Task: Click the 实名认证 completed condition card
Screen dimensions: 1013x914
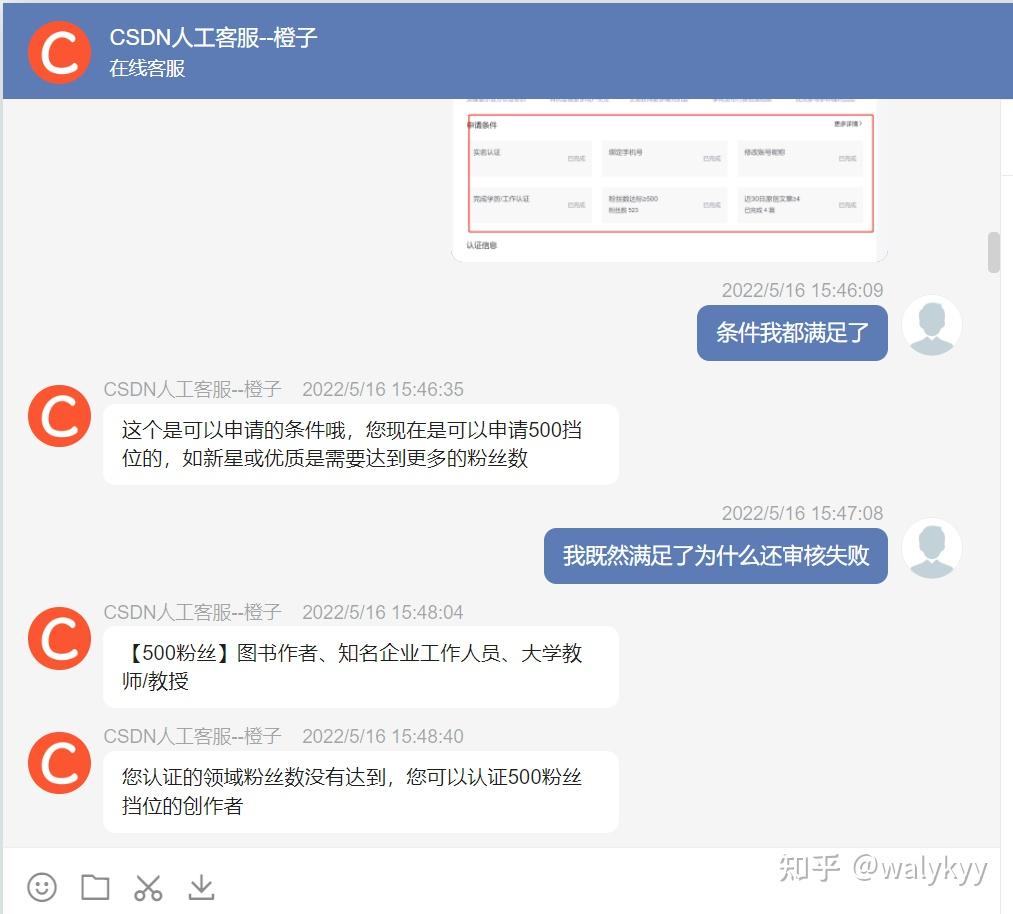Action: coord(530,158)
